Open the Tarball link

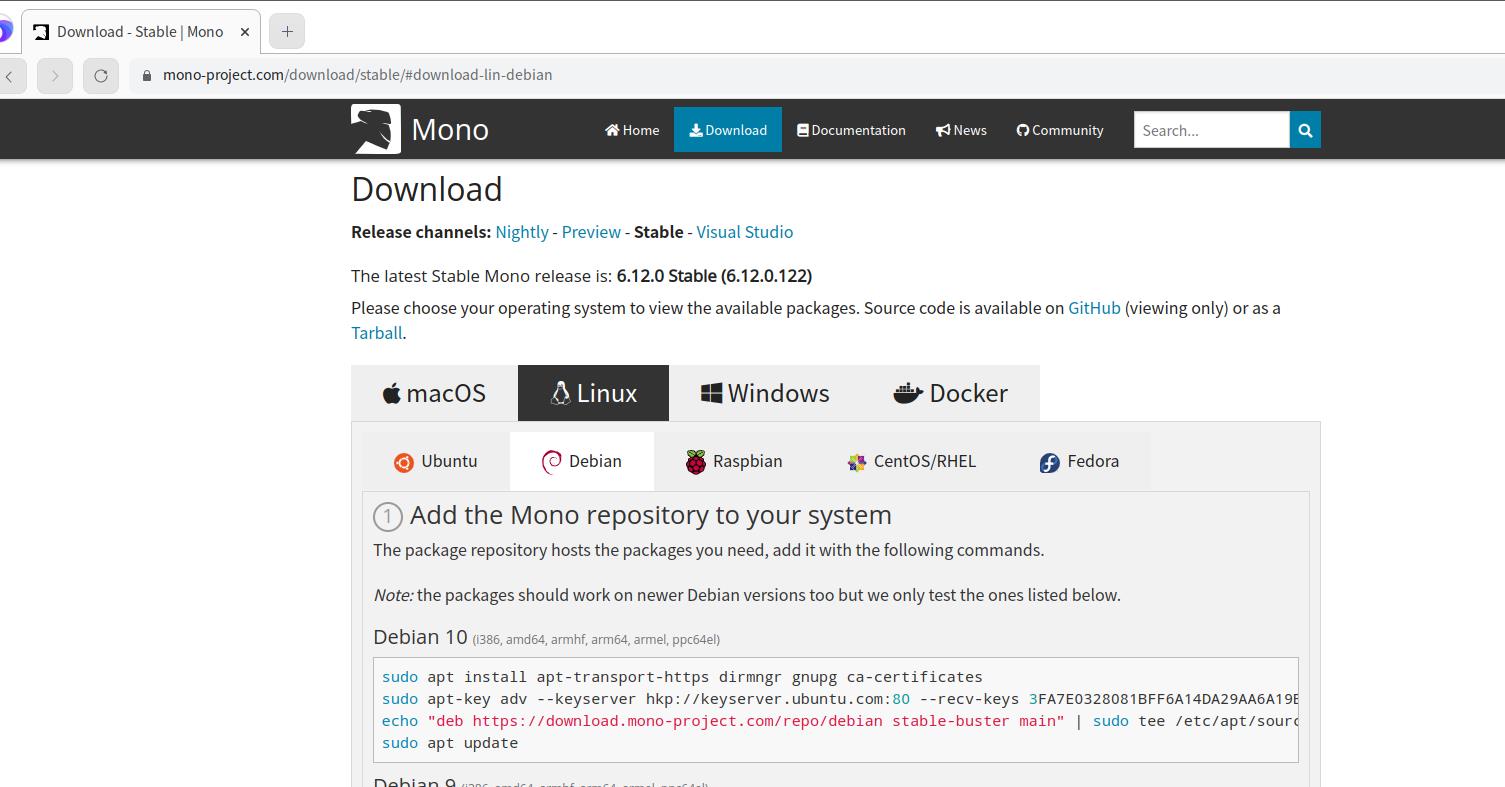[377, 333]
